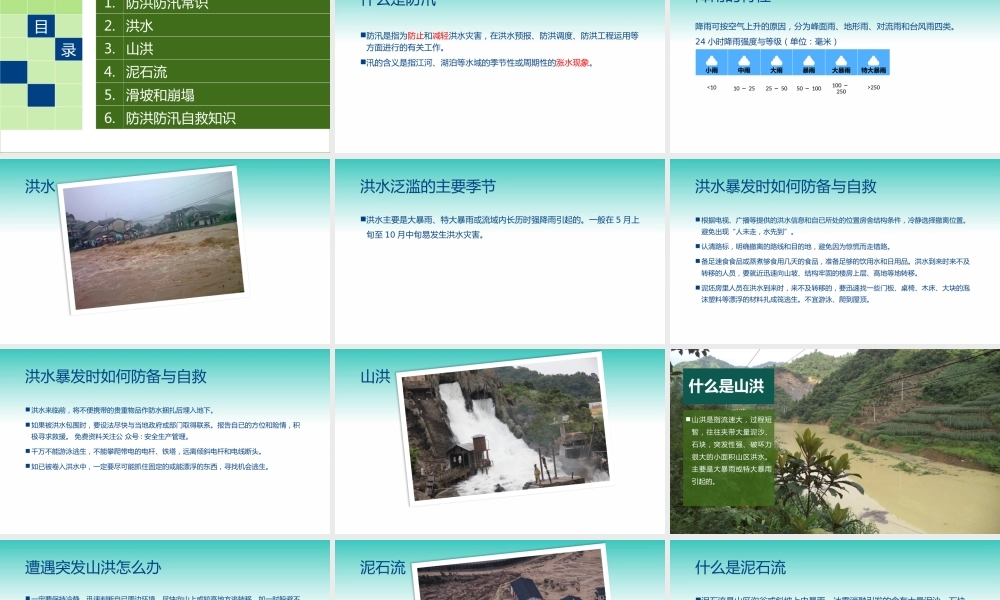Click the red word "减轻"
Screen dimensions: 1000x600
[440, 36]
